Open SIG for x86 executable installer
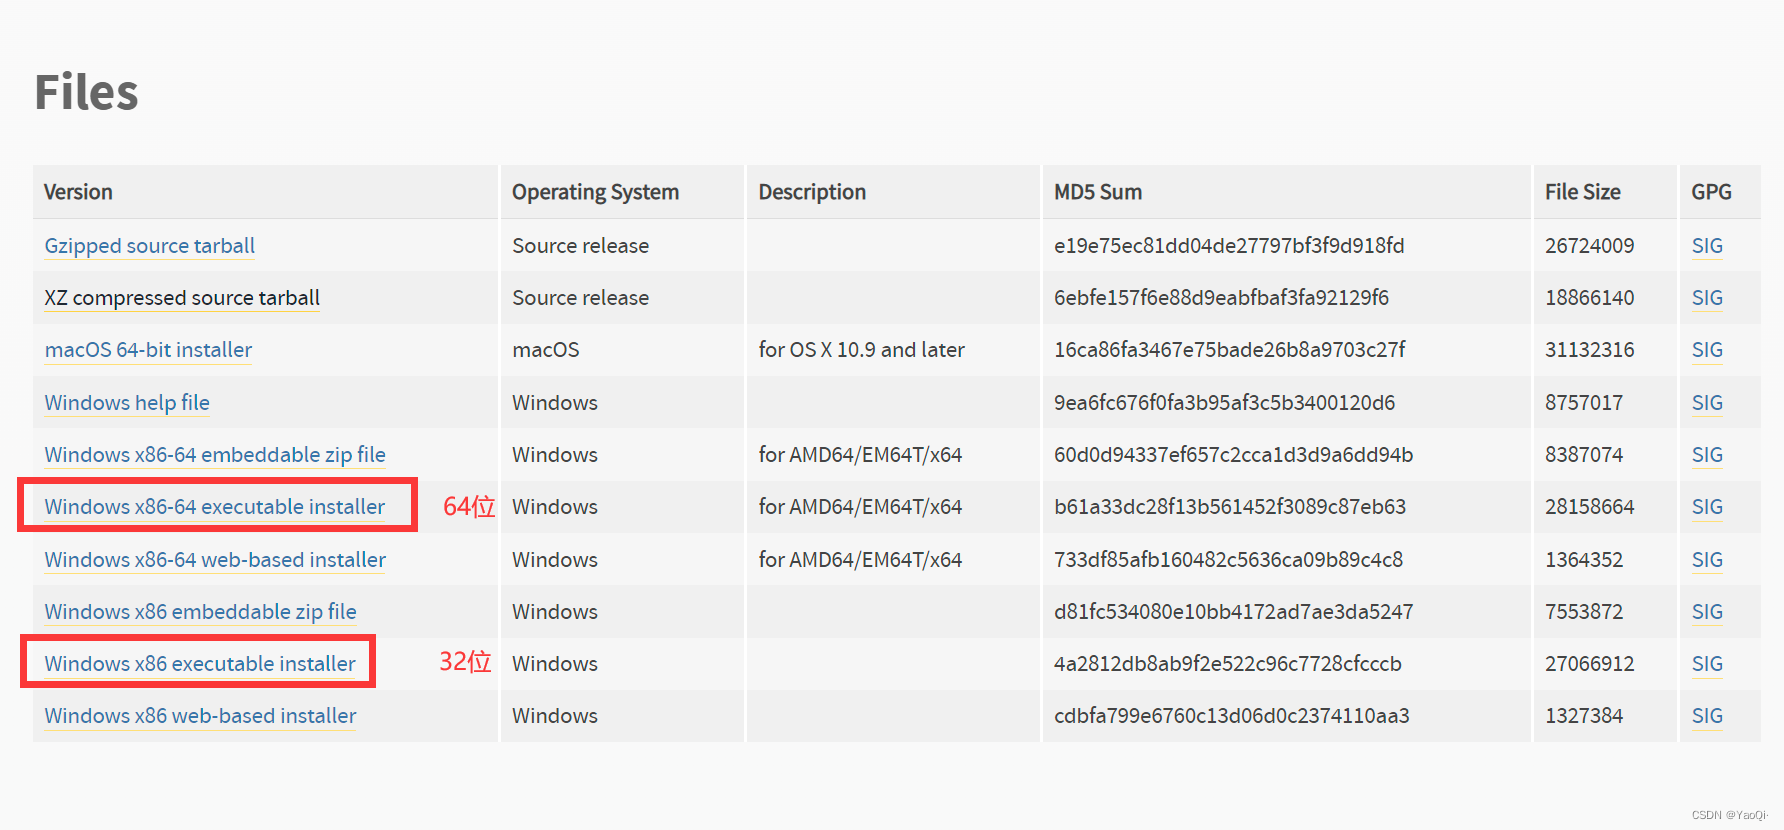The height and width of the screenshot is (830, 1784). [x=1707, y=664]
